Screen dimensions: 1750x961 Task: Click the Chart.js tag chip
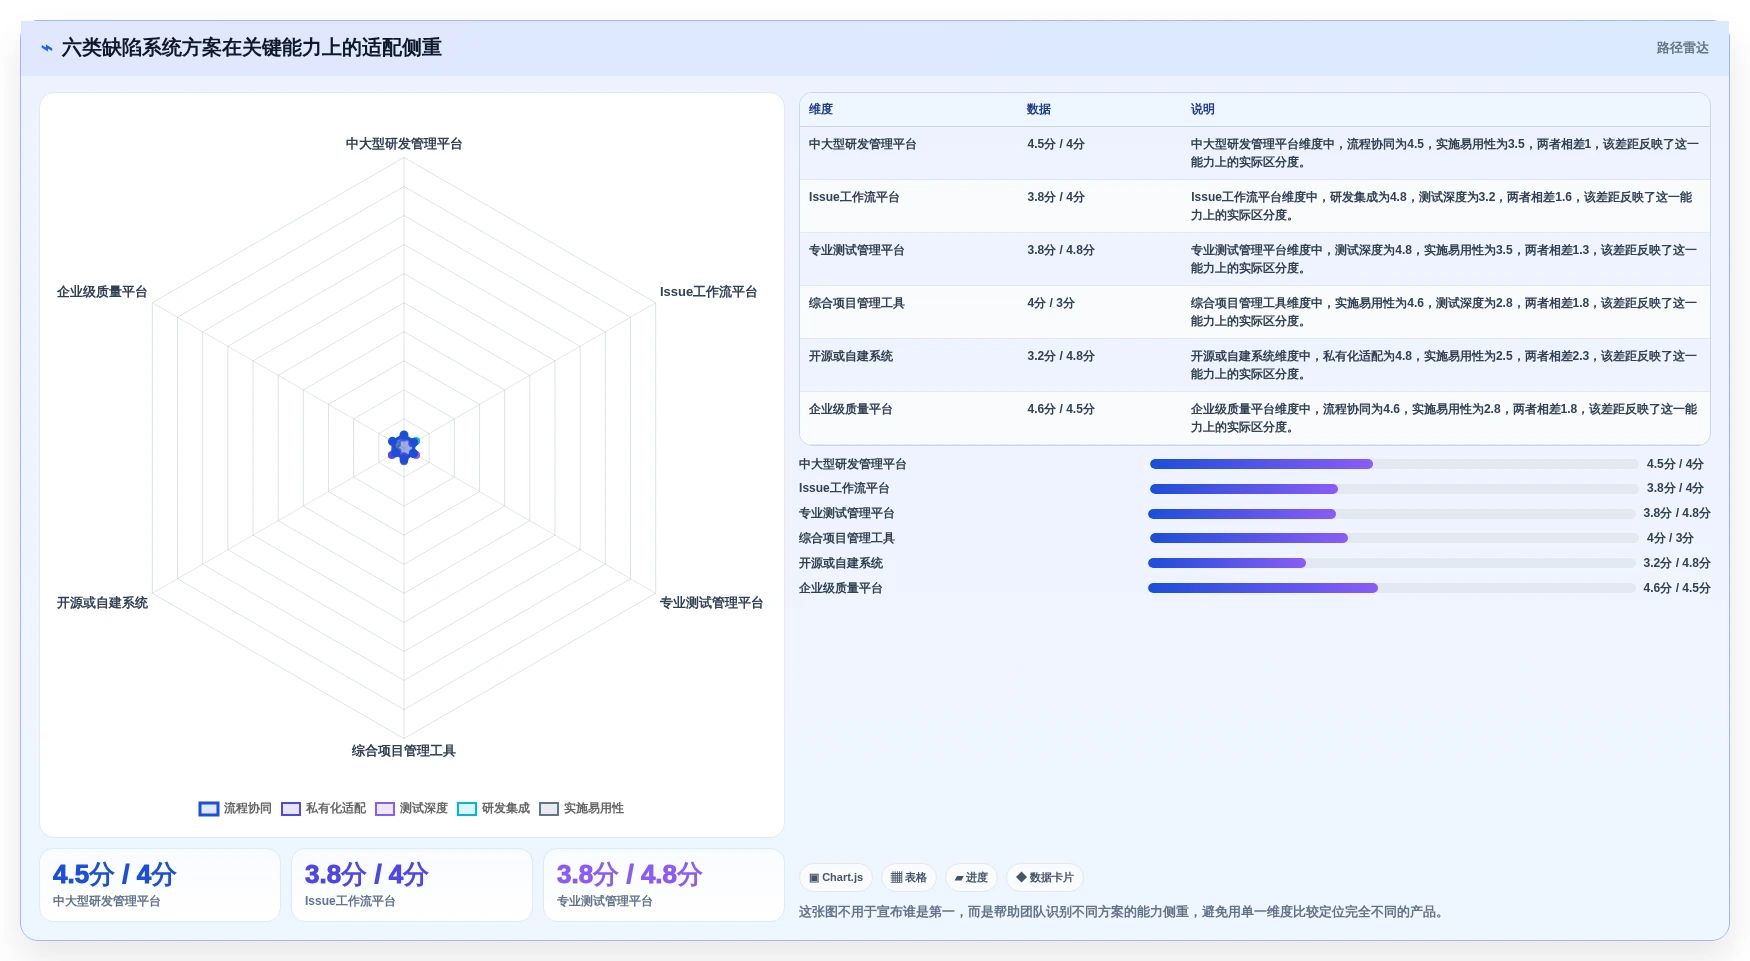(836, 878)
